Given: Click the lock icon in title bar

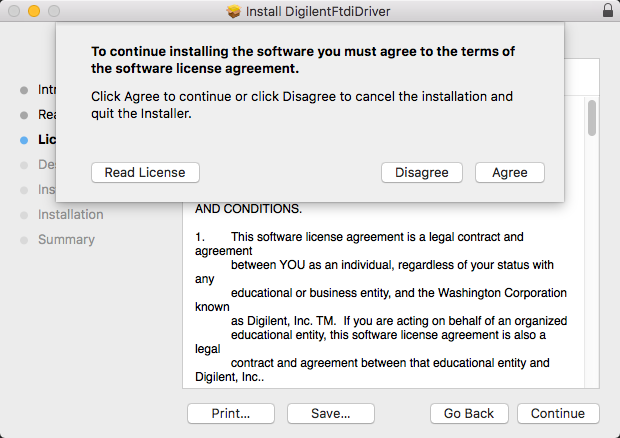Looking at the screenshot, I should (x=608, y=10).
